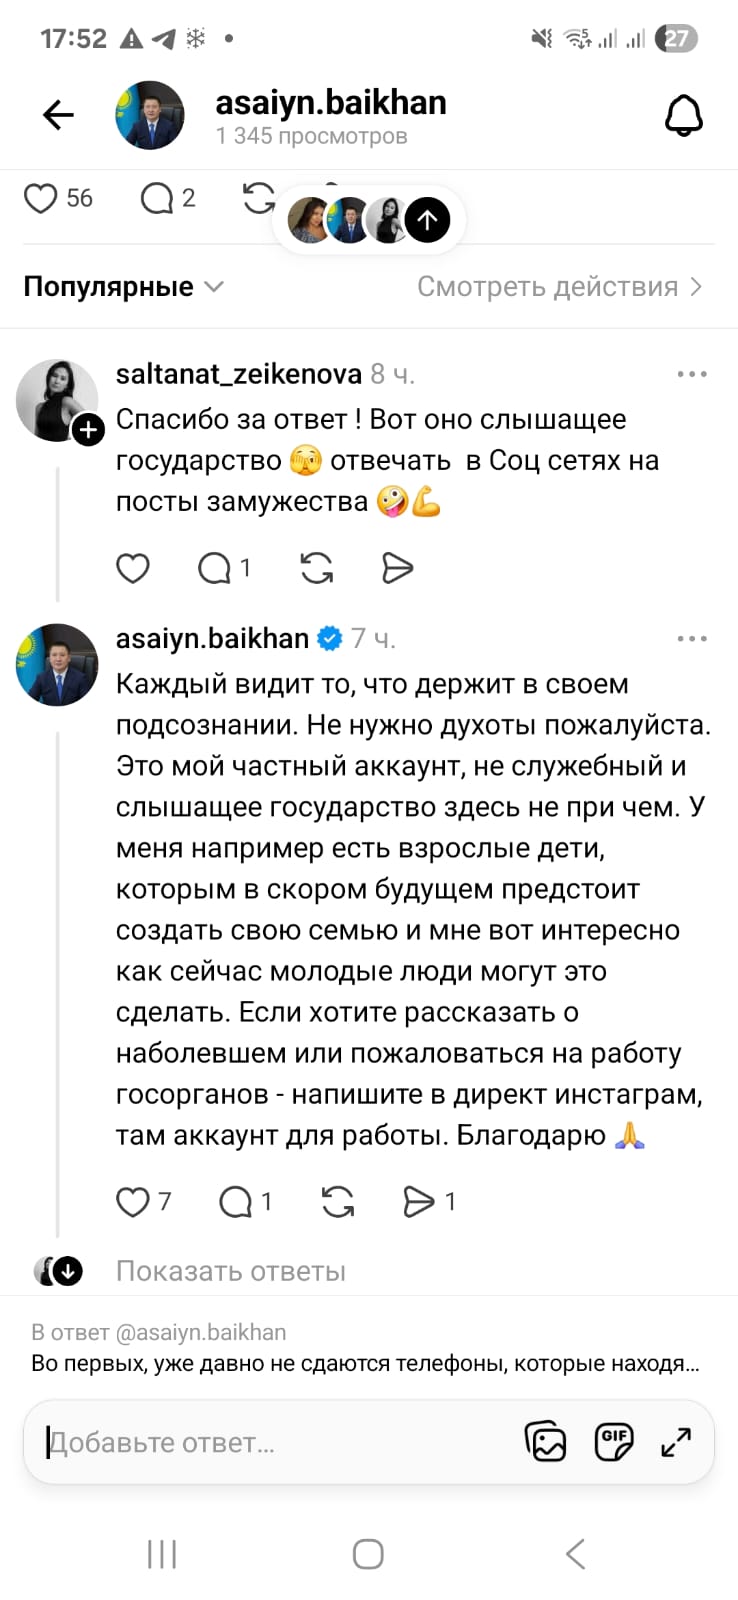Open notification bell for asaiyn.baikhan
Screen dimensions: 738x1600
click(x=684, y=116)
